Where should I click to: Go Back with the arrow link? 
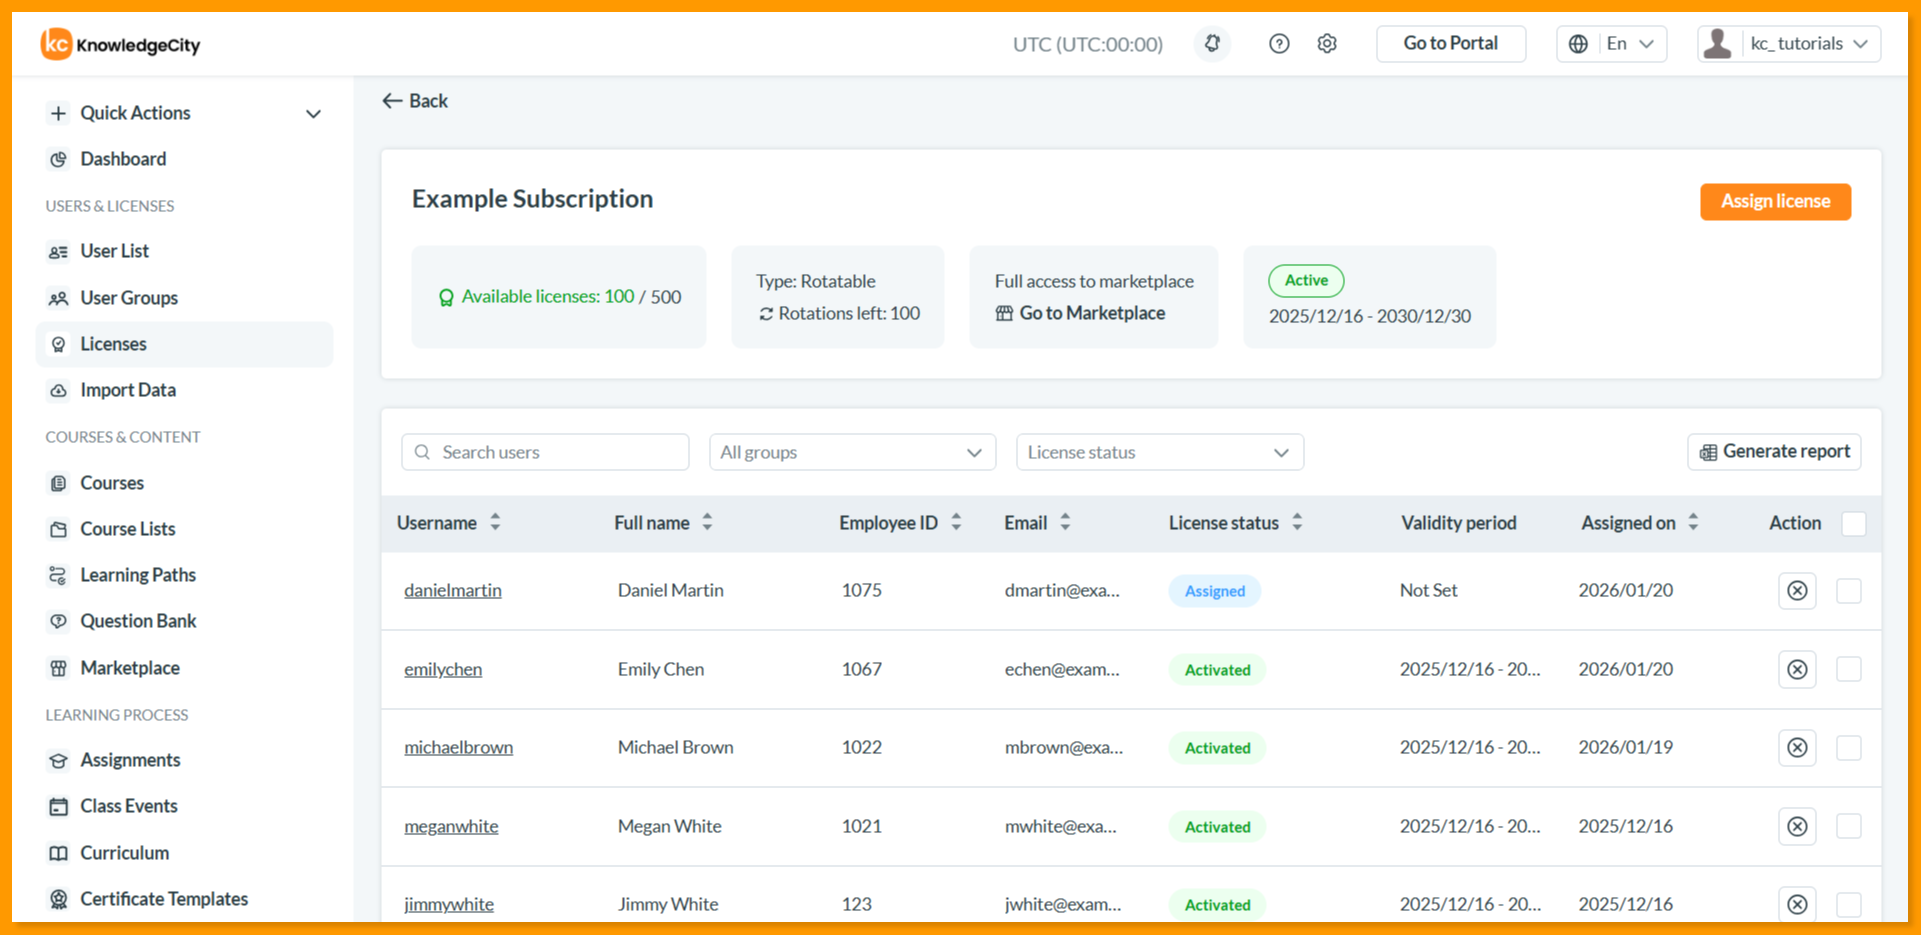(x=415, y=101)
